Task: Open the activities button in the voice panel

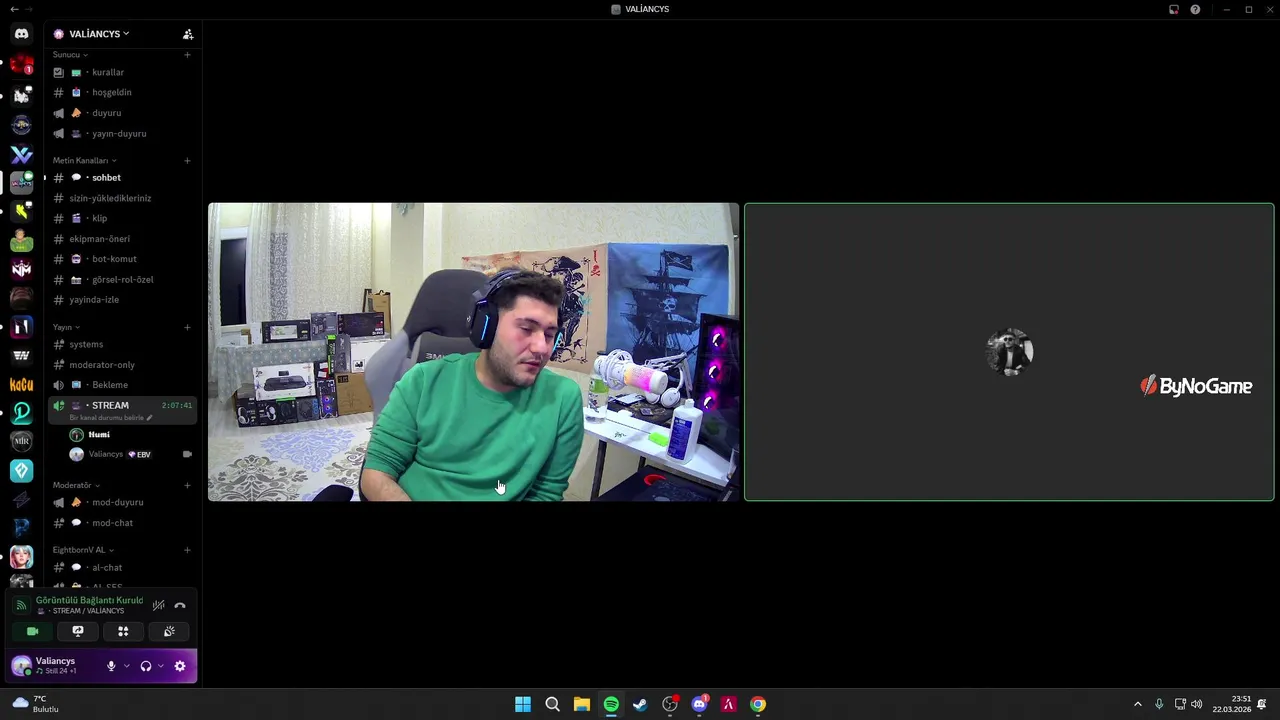Action: [123, 631]
